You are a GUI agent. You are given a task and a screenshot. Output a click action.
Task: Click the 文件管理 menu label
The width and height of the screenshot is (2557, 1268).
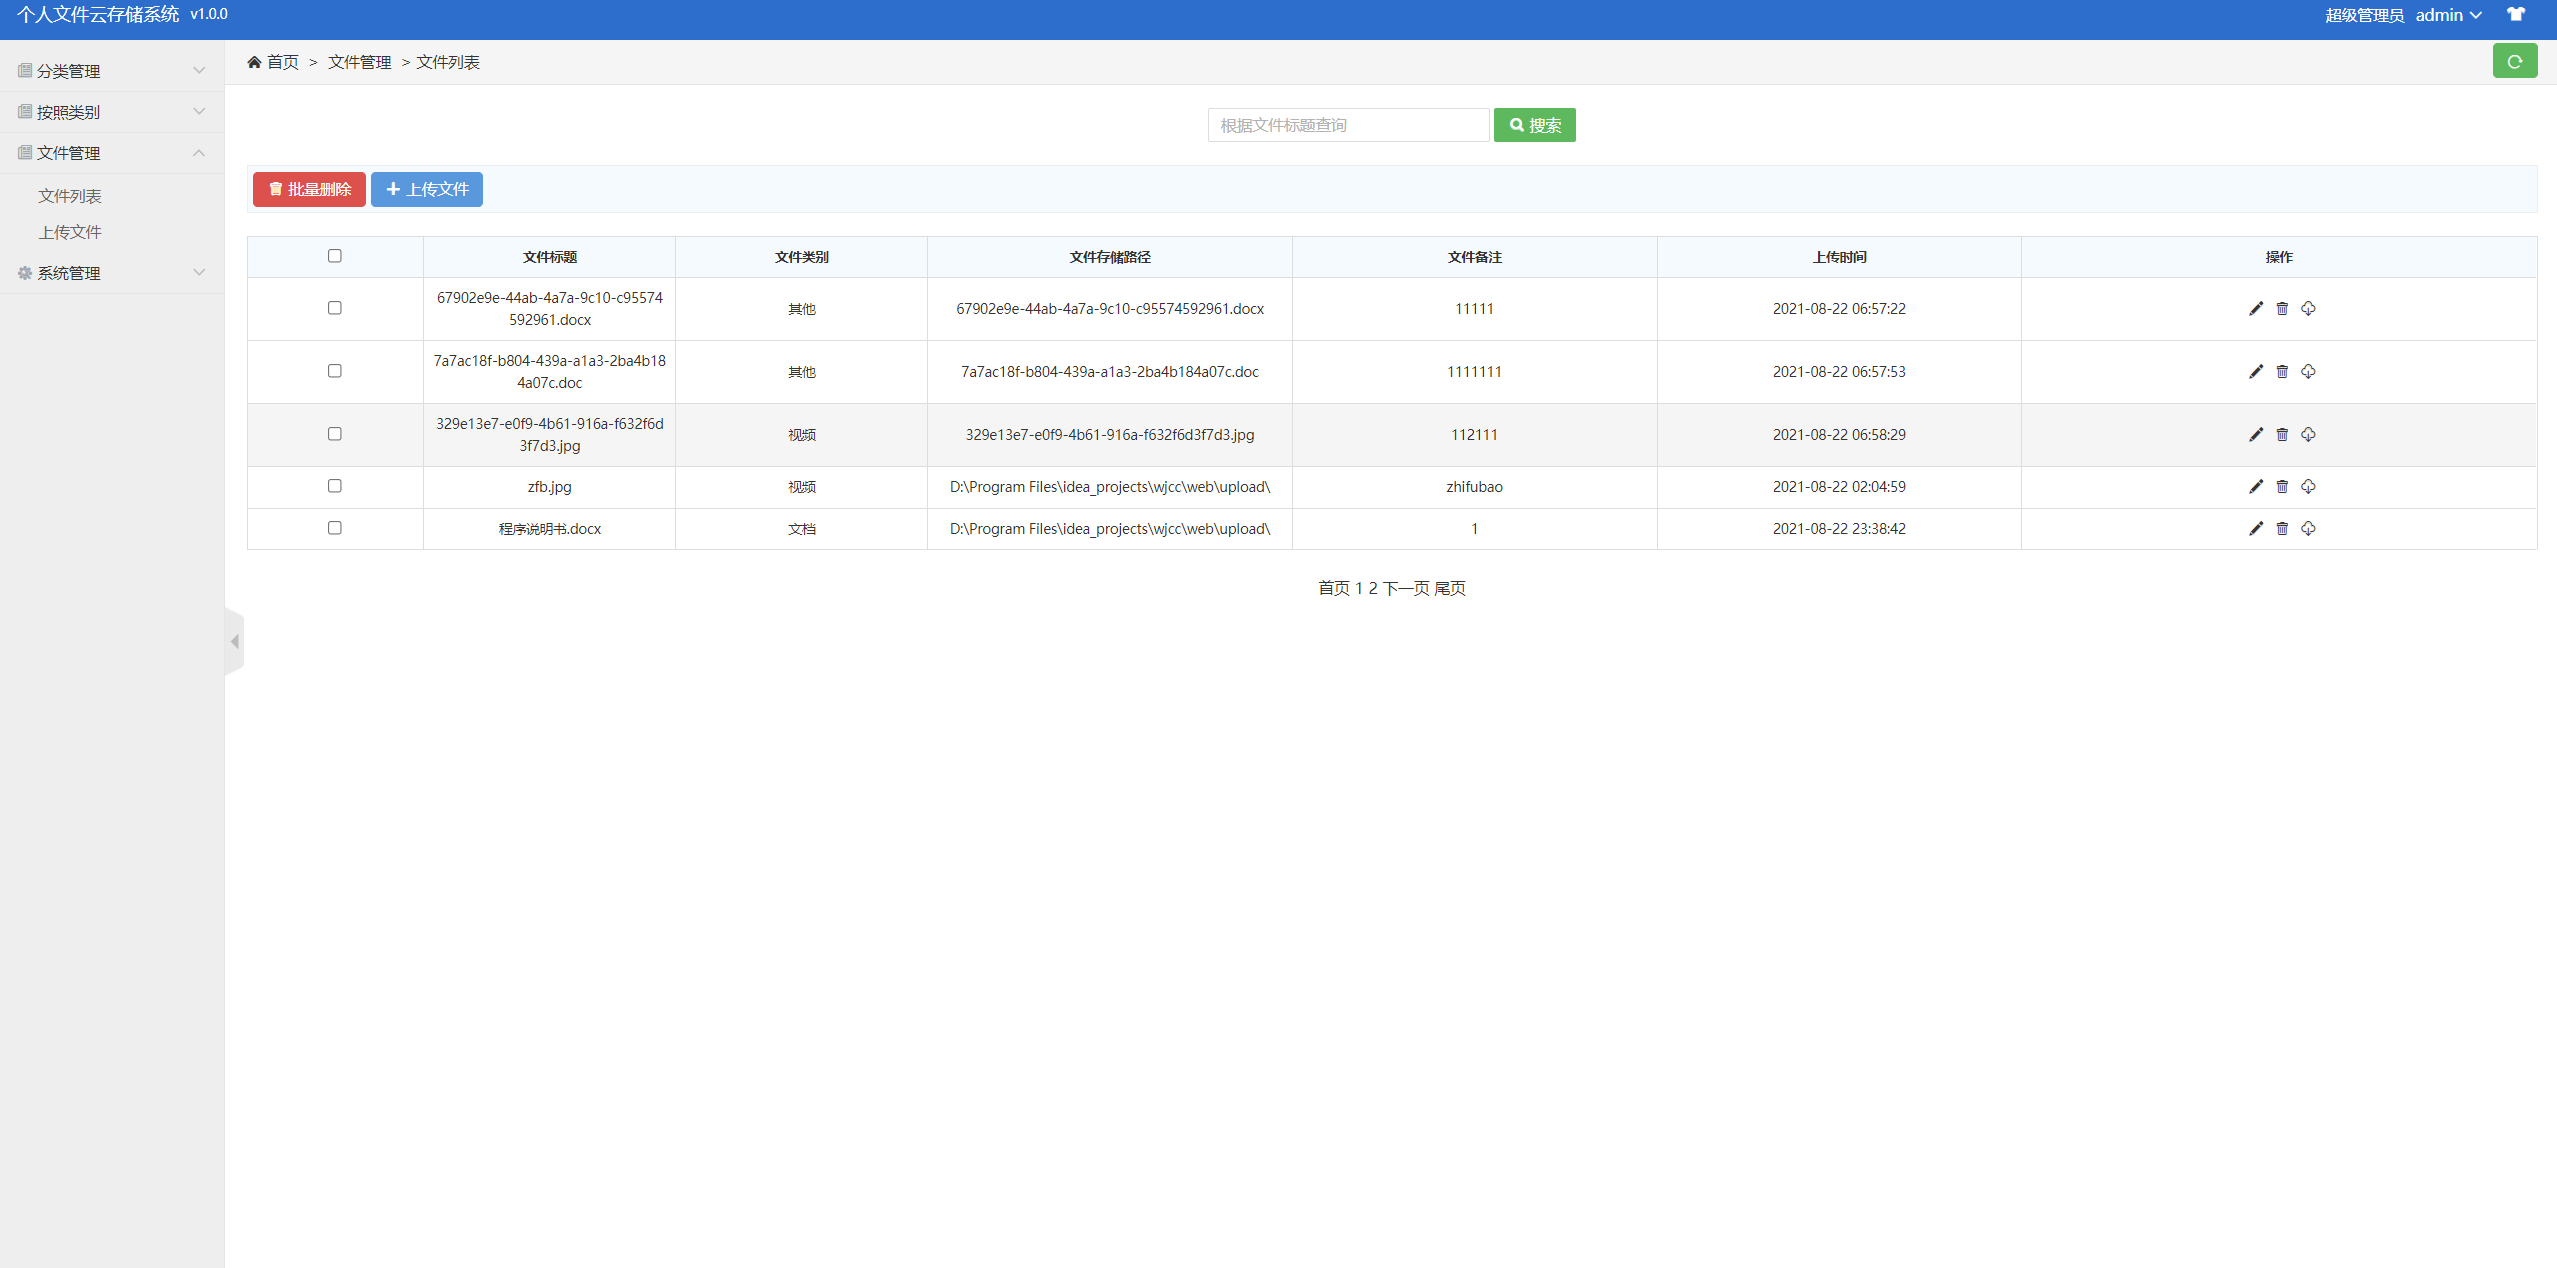(x=68, y=153)
